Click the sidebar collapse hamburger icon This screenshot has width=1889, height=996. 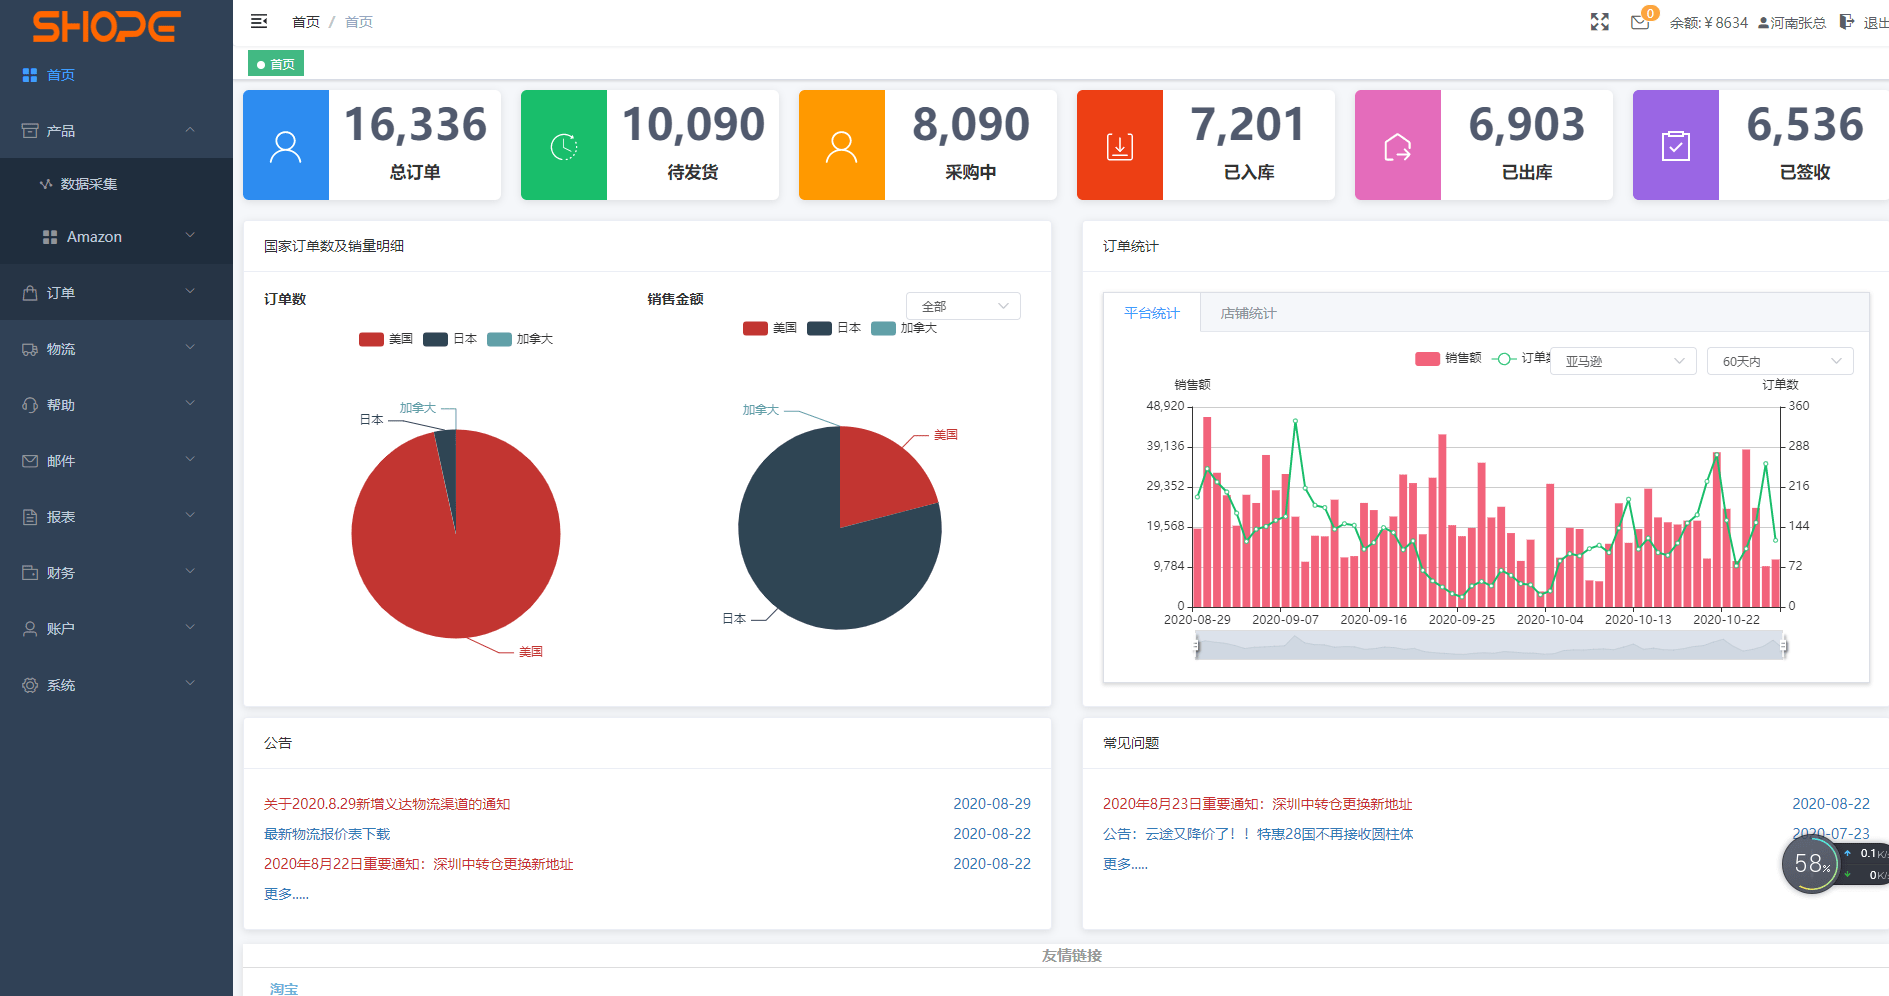[259, 20]
